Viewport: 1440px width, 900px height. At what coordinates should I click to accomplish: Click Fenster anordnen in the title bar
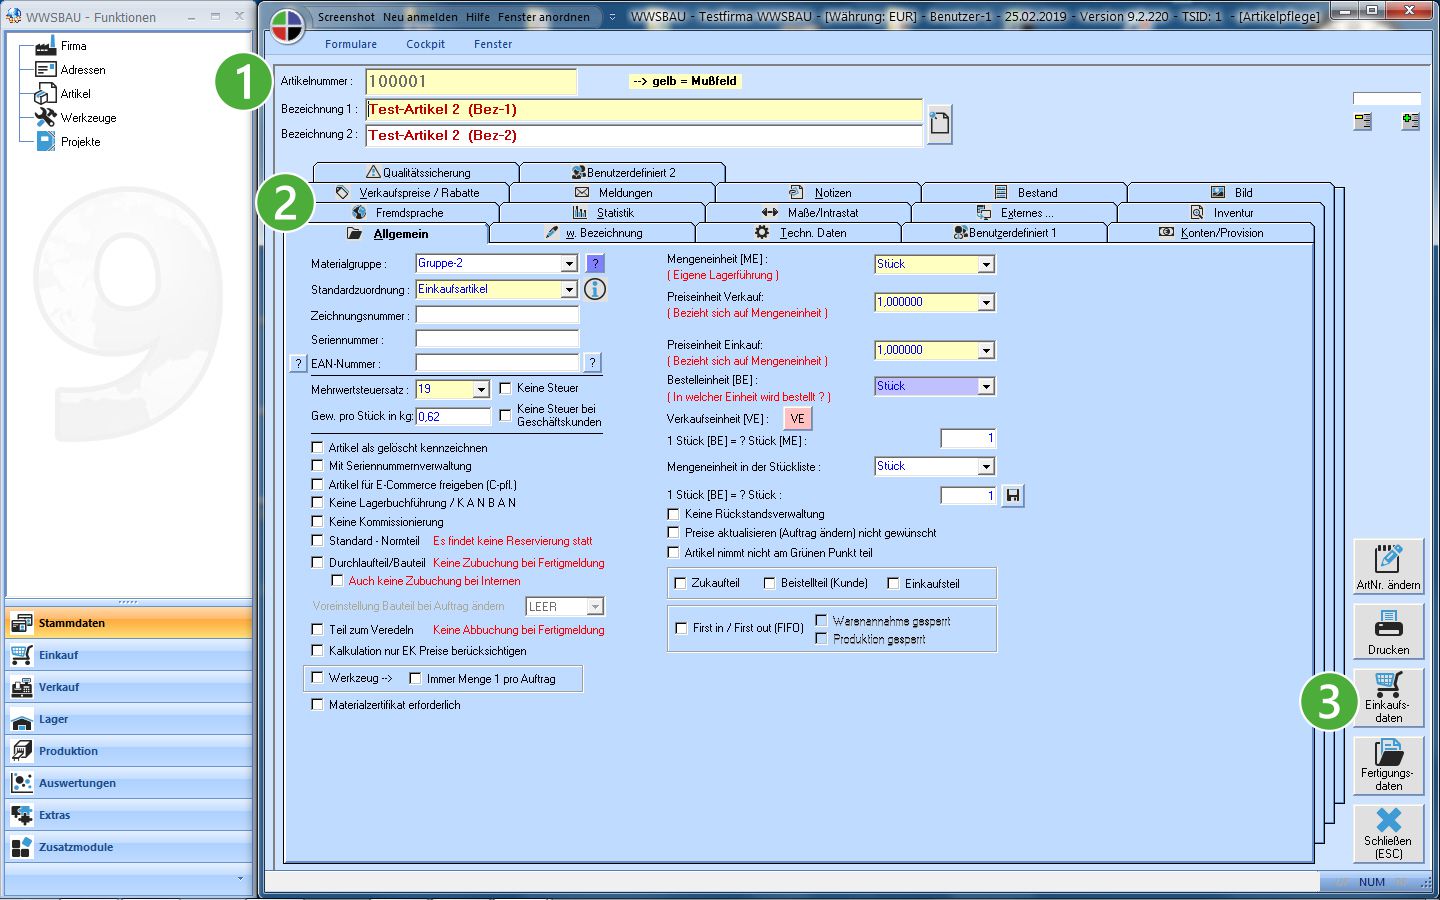544,17
